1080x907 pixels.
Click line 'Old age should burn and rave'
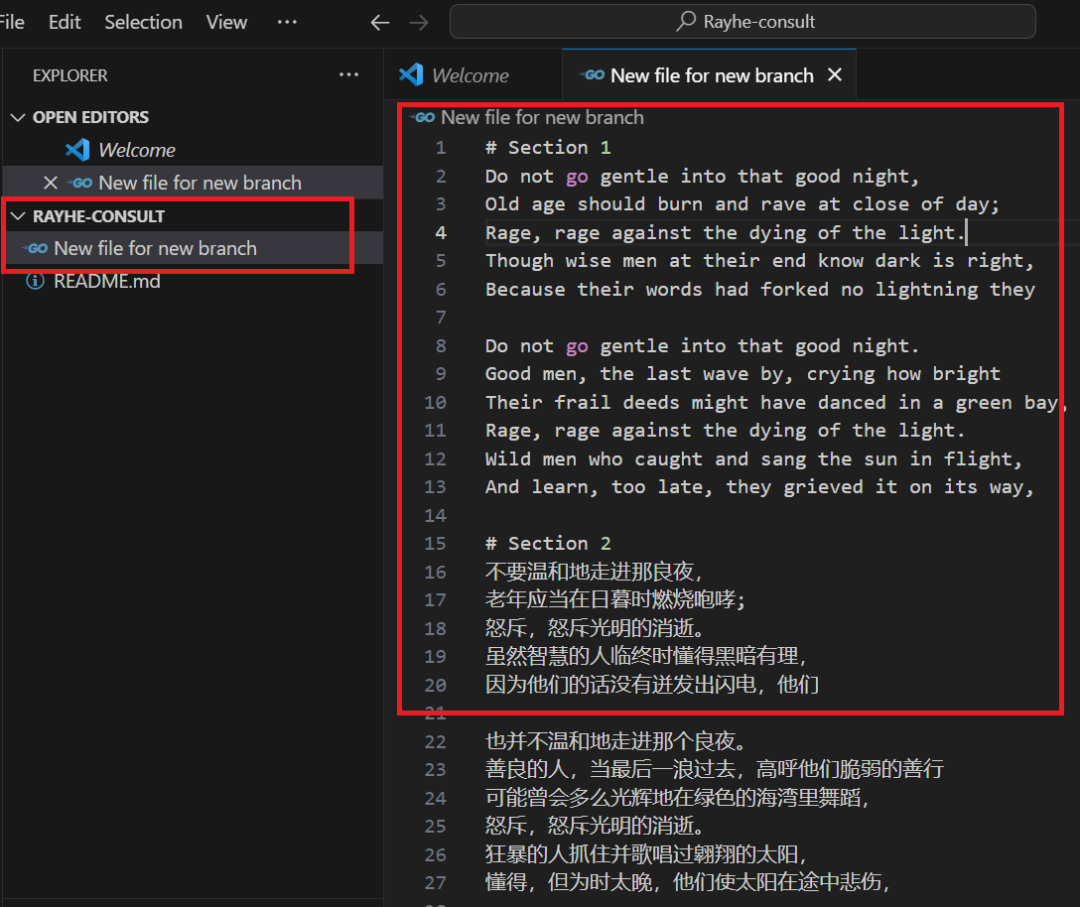(742, 204)
